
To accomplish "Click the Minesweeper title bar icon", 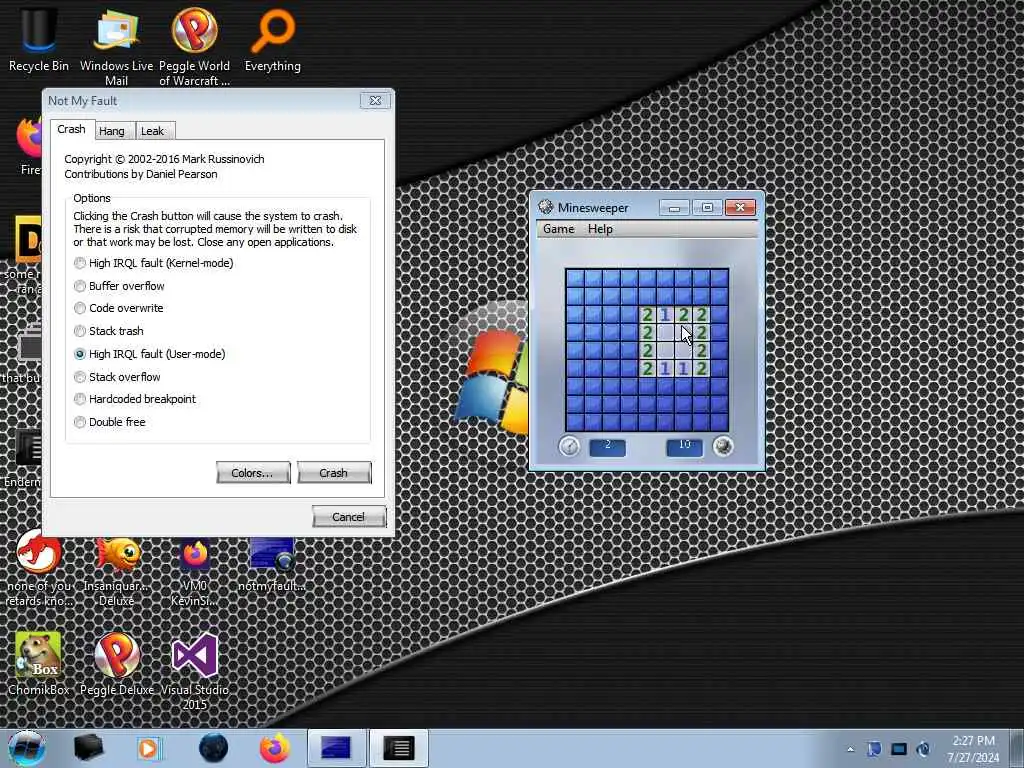I will 545,207.
